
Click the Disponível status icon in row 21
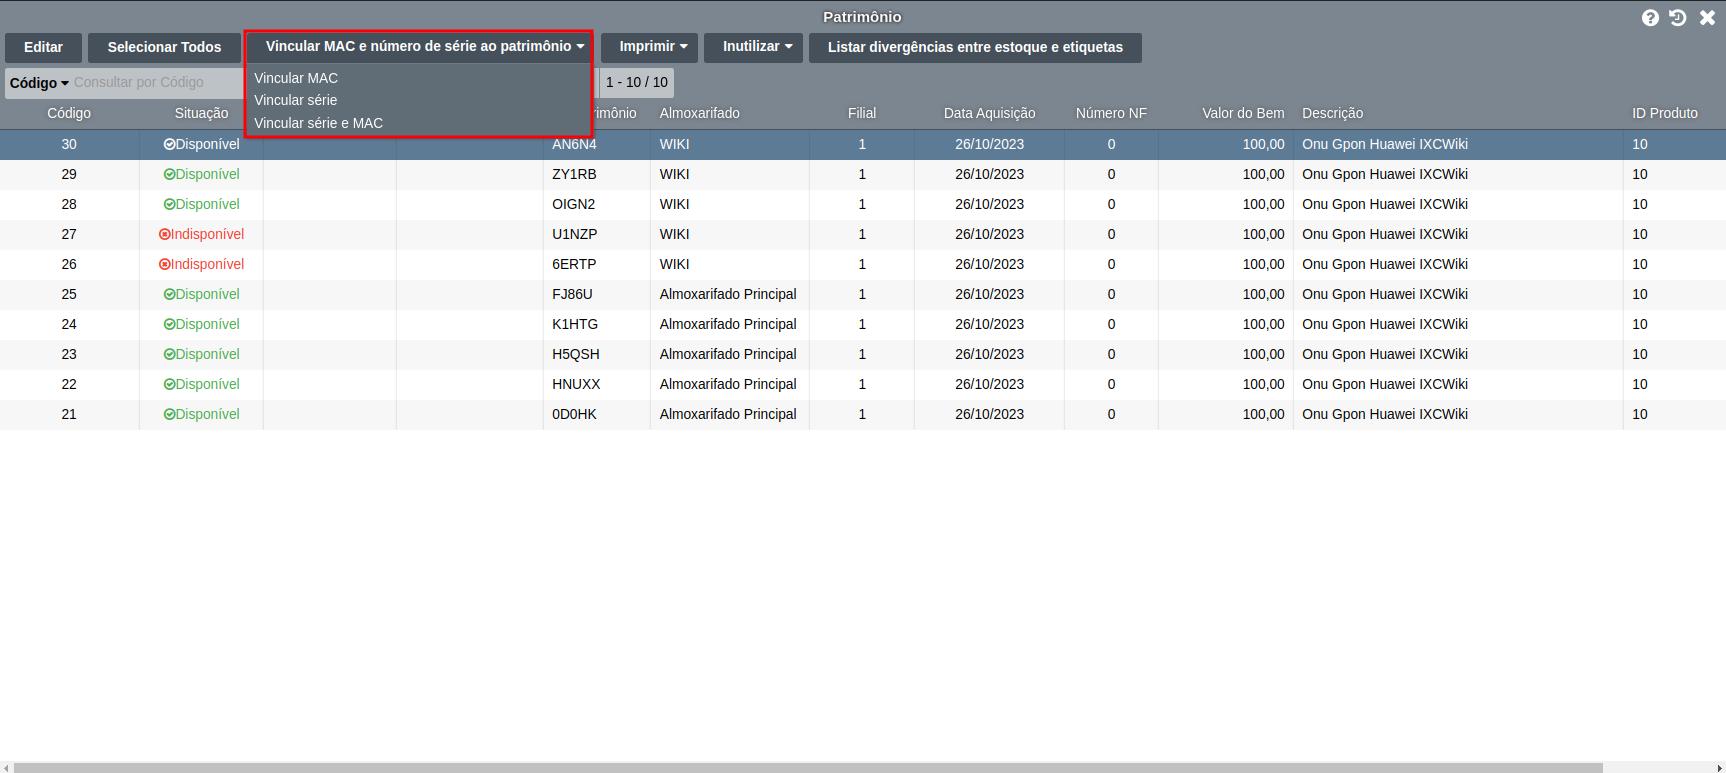tap(169, 414)
